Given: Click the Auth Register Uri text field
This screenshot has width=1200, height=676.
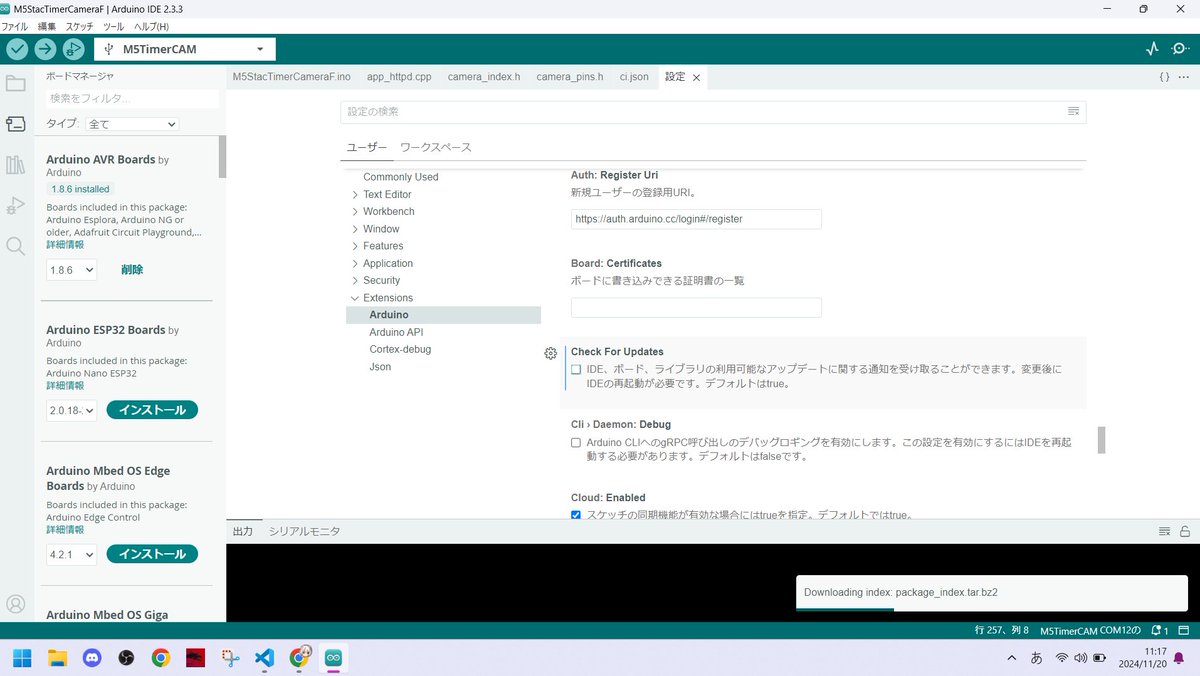Looking at the screenshot, I should coord(696,219).
